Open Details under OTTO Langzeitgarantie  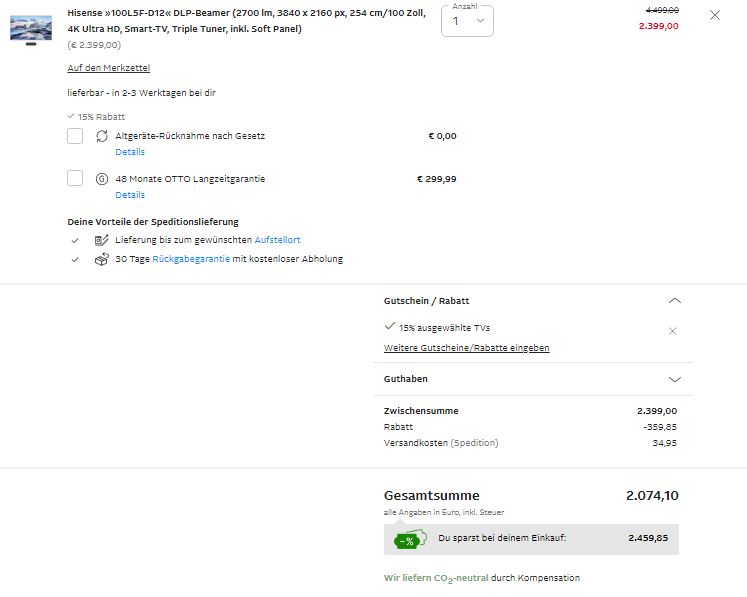(130, 195)
